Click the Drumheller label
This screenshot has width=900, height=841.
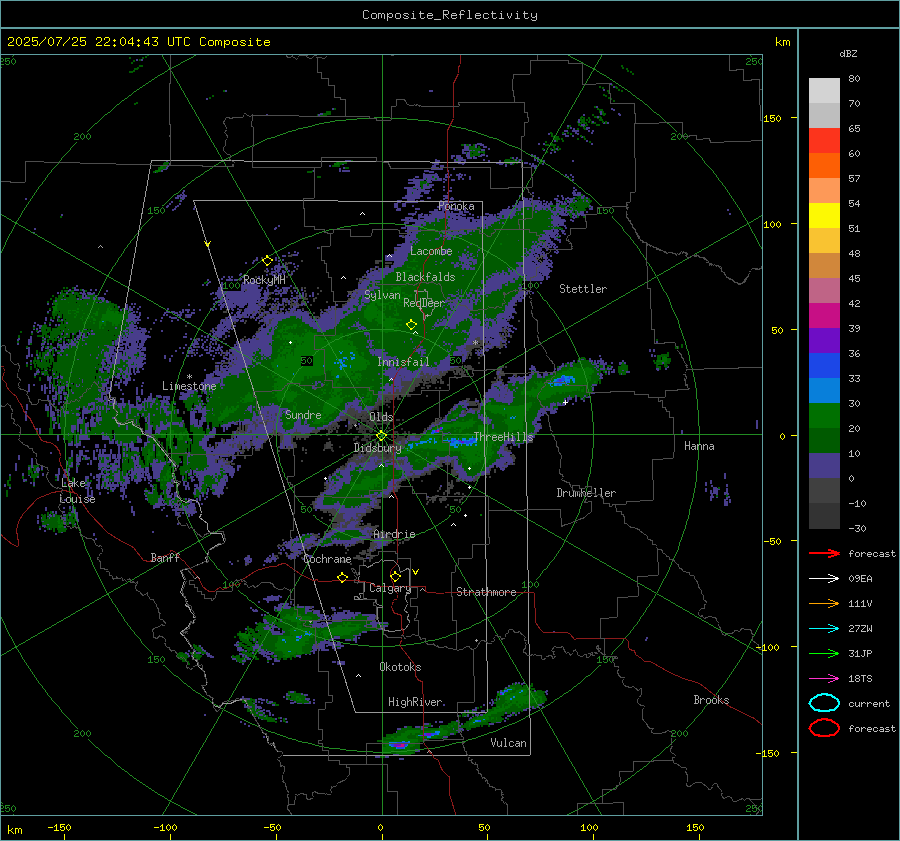click(x=586, y=493)
